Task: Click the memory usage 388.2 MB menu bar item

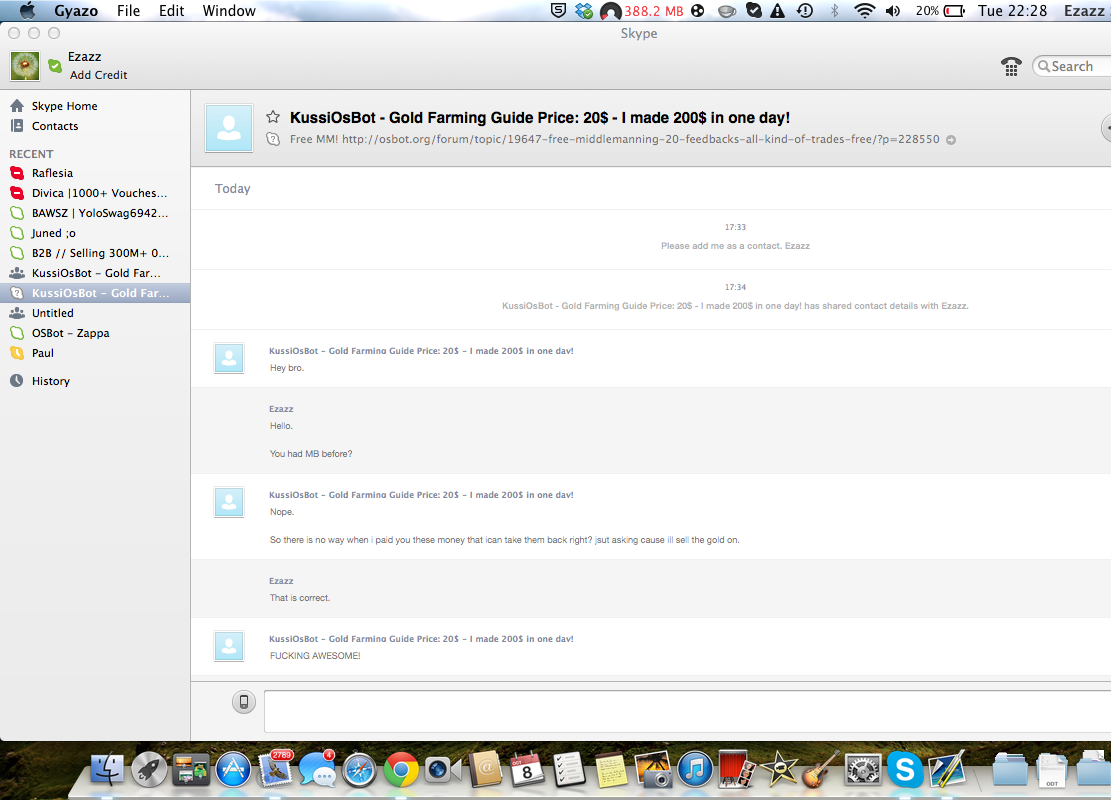Action: pyautogui.click(x=642, y=11)
